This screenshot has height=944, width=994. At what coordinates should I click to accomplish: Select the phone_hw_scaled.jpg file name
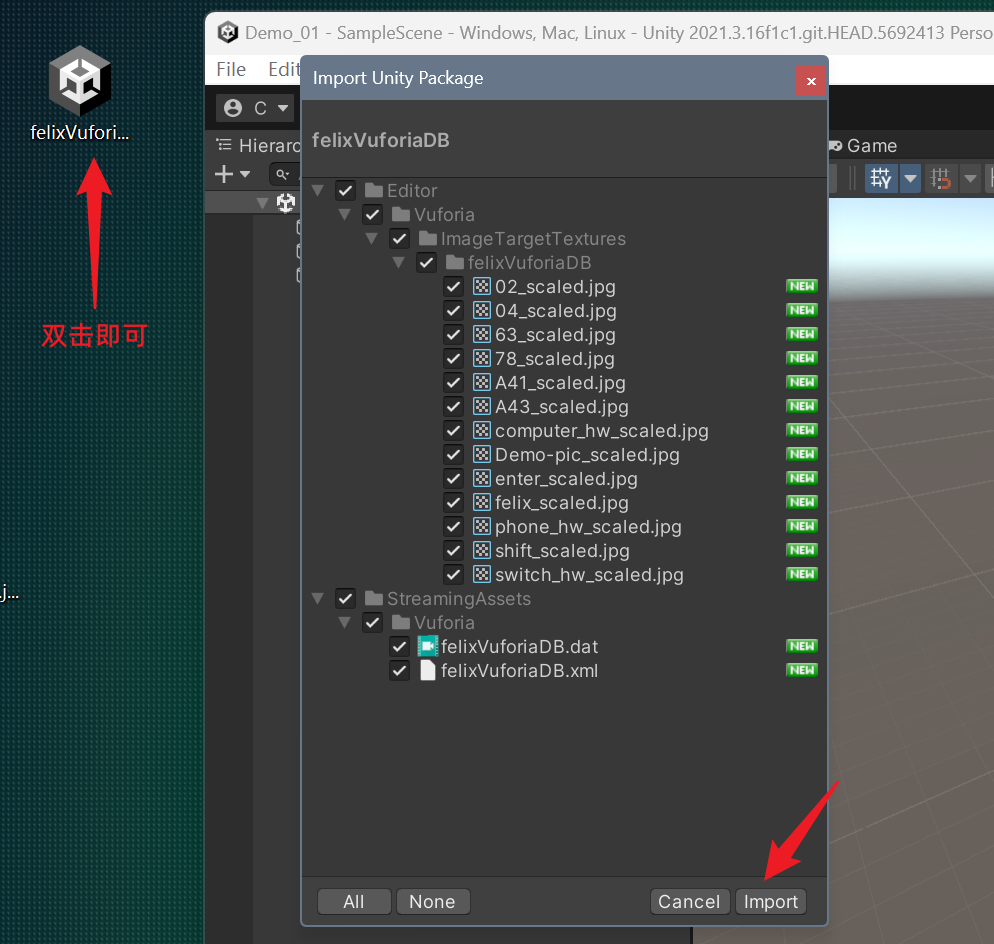588,527
